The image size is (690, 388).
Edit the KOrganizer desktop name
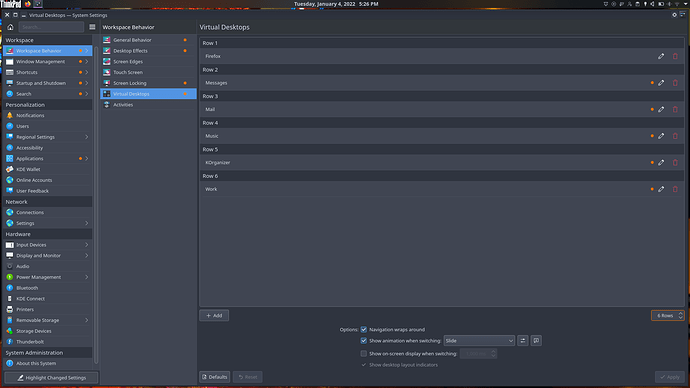click(661, 162)
